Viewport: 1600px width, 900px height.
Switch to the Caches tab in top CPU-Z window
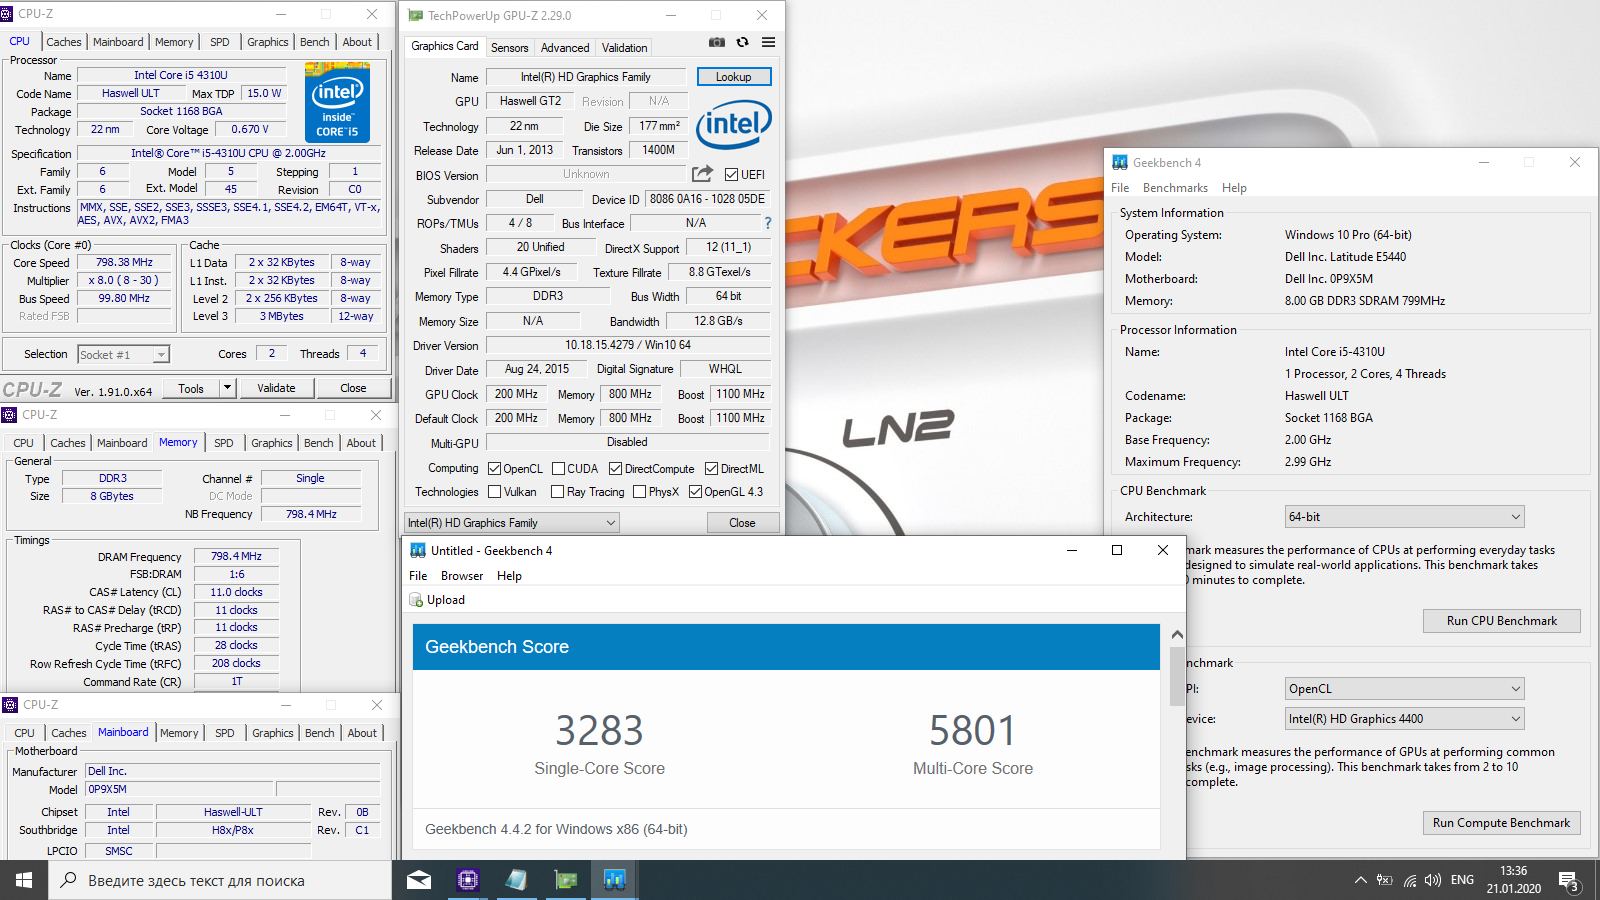pyautogui.click(x=64, y=42)
